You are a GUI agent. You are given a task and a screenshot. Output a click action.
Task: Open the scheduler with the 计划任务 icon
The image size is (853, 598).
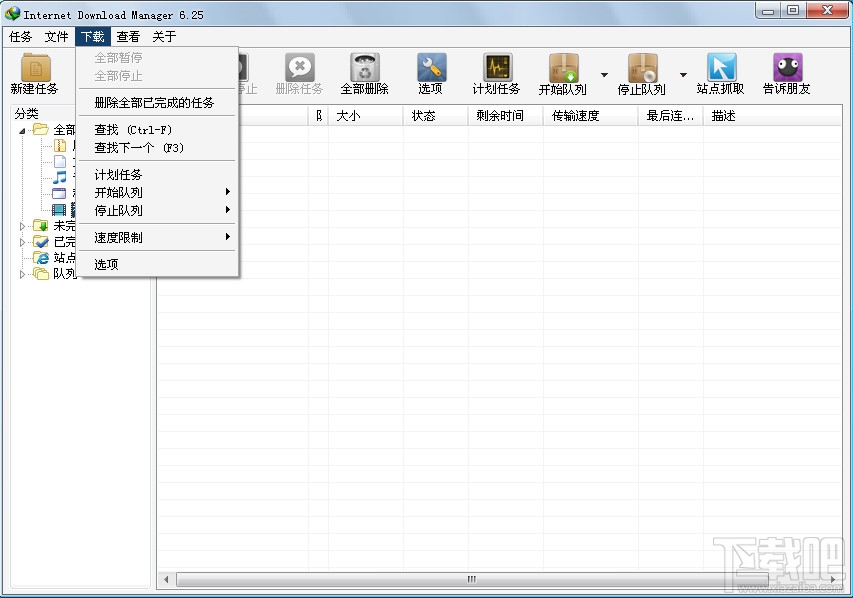click(497, 72)
